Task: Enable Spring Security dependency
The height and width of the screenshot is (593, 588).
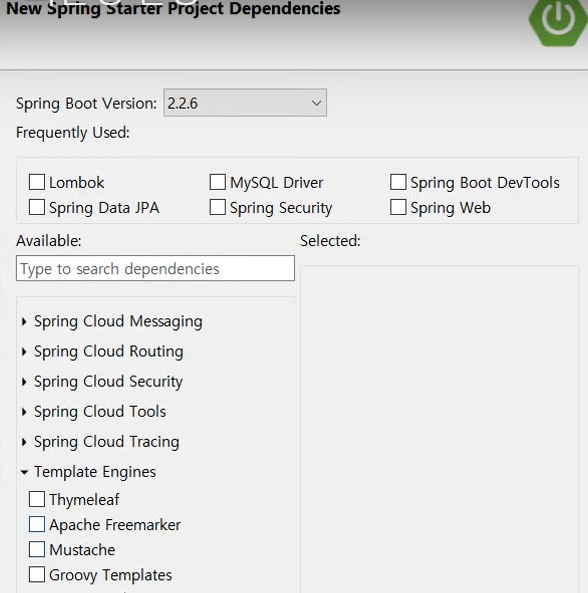Action: 217,207
